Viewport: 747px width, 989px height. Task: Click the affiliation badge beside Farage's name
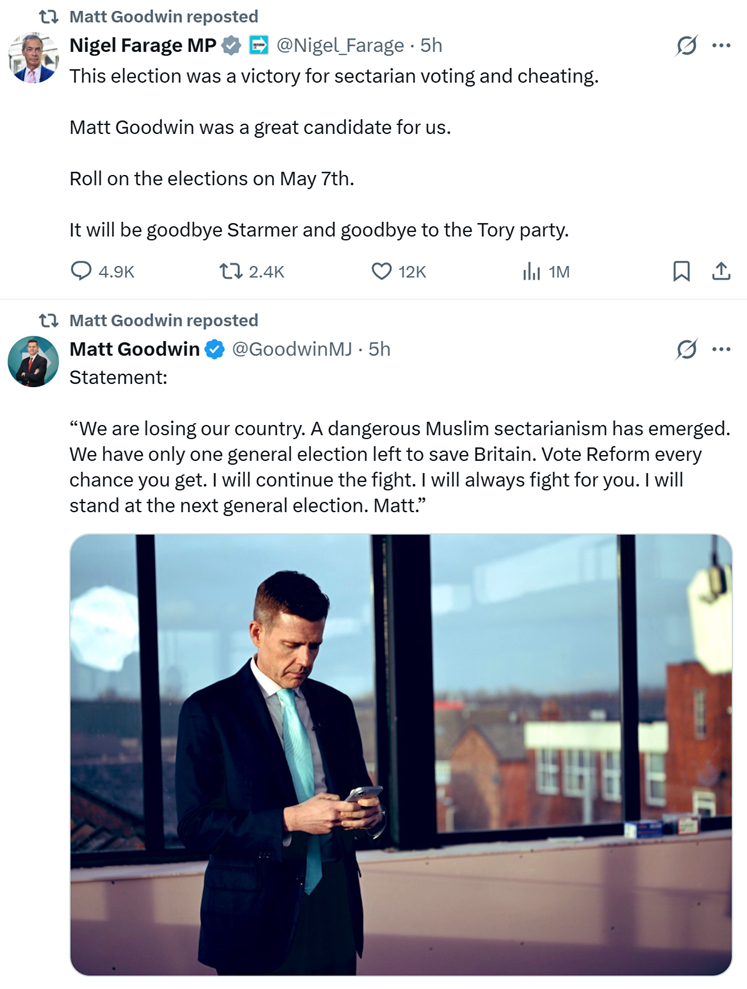point(259,45)
